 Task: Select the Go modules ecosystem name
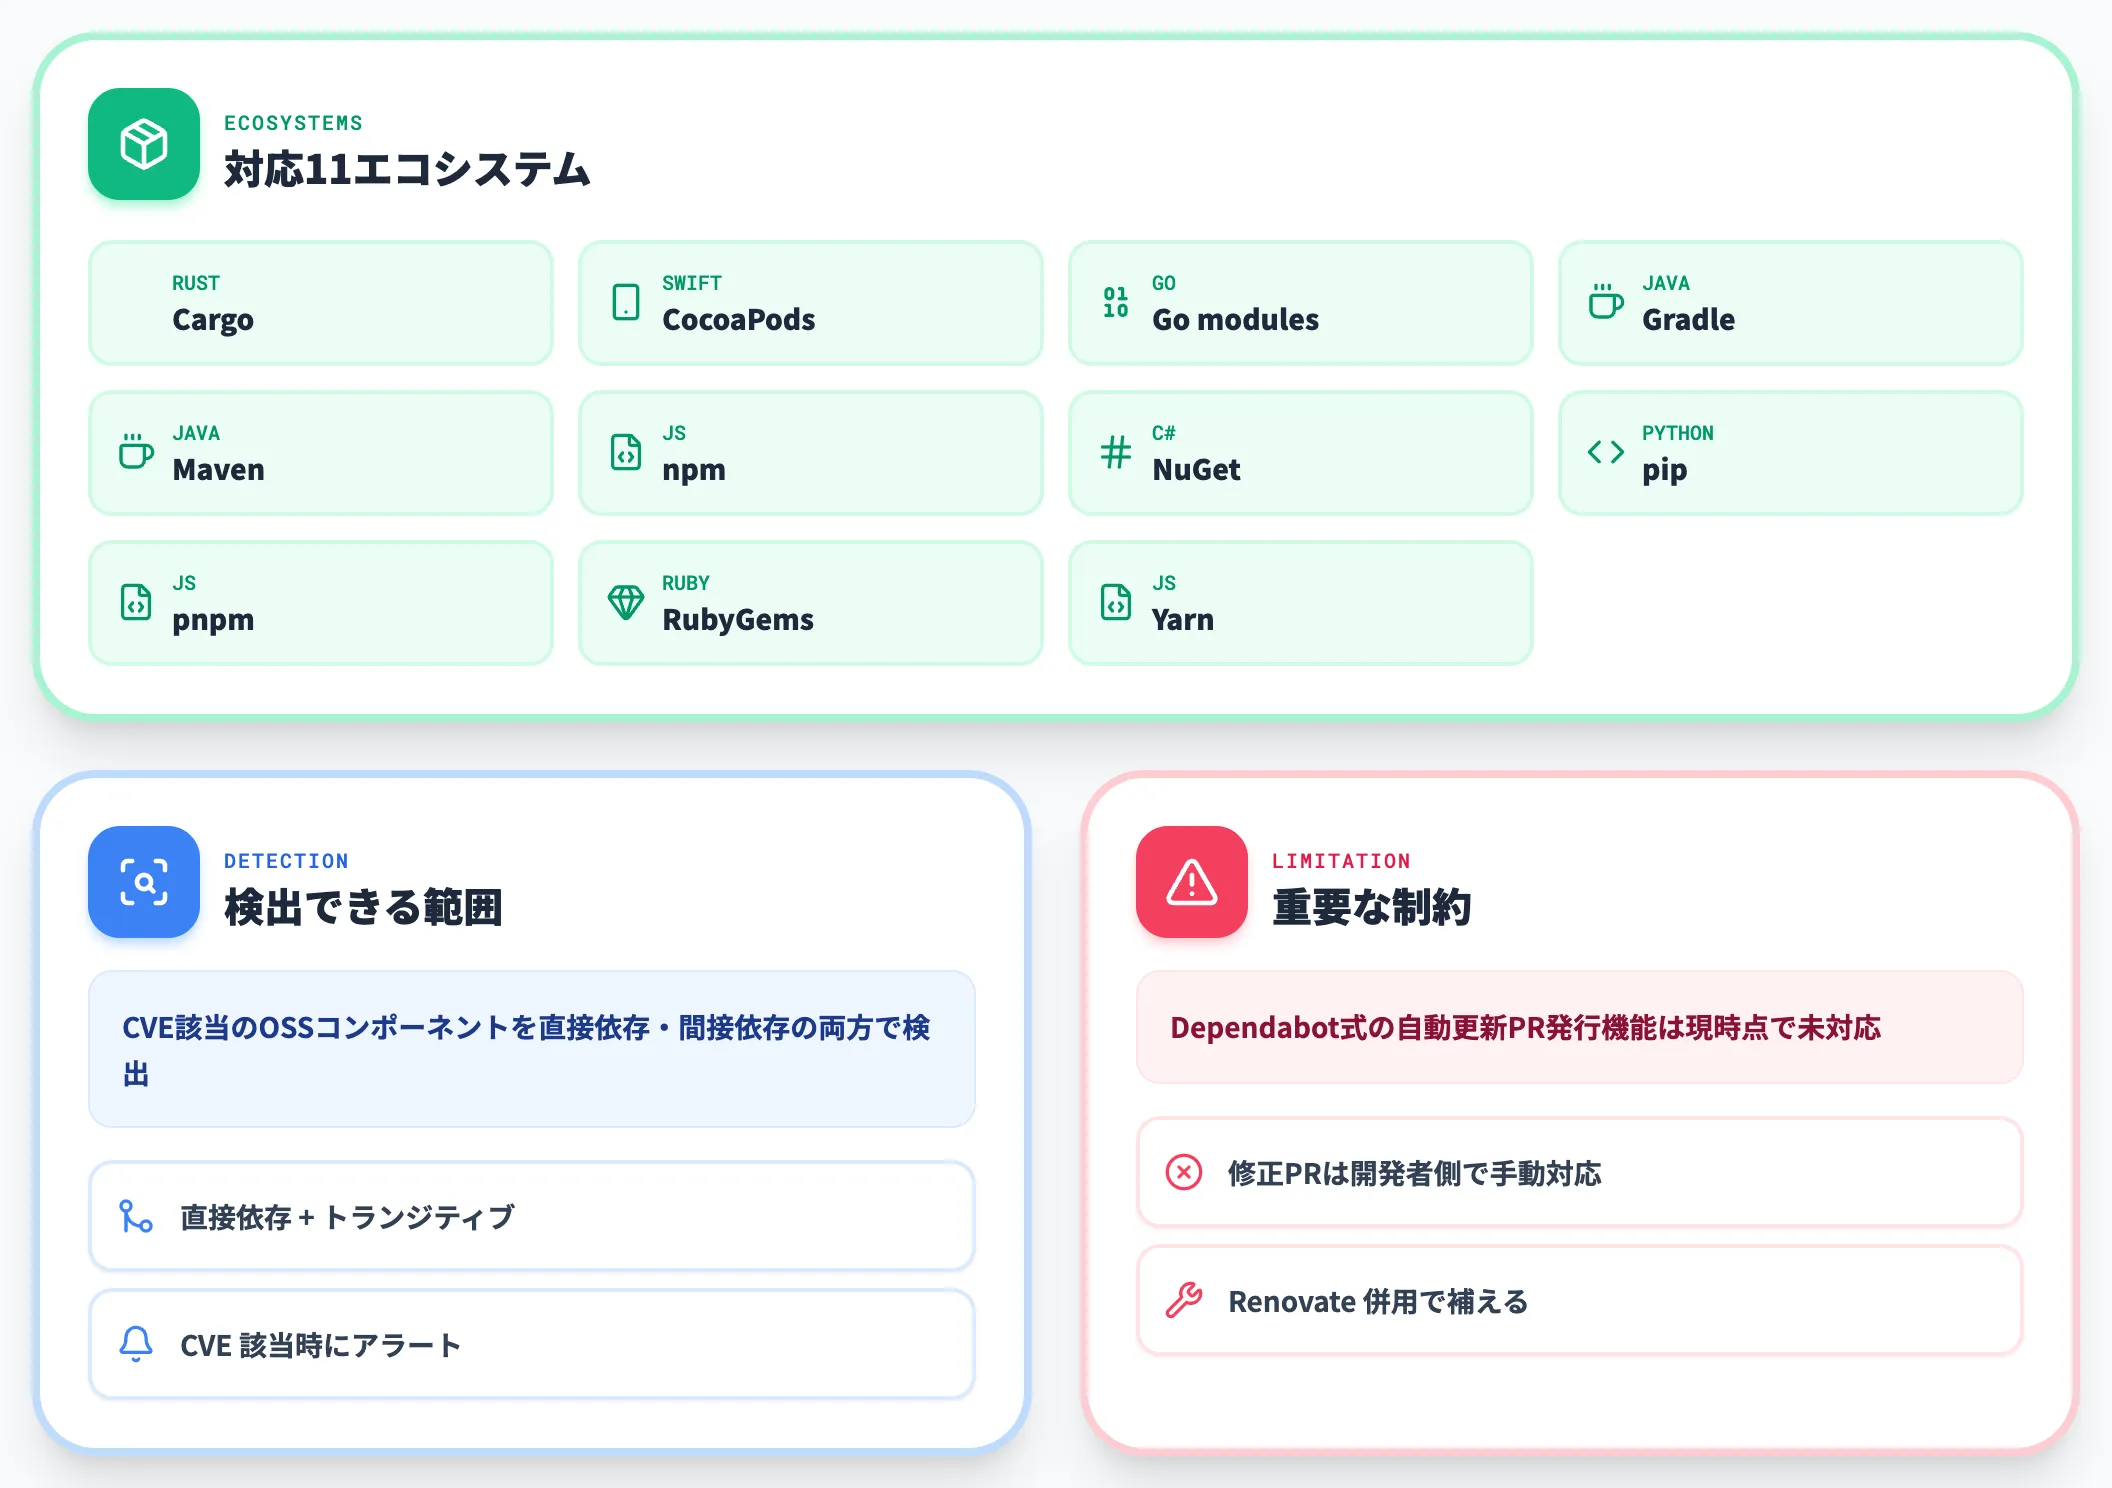pyautogui.click(x=1236, y=320)
